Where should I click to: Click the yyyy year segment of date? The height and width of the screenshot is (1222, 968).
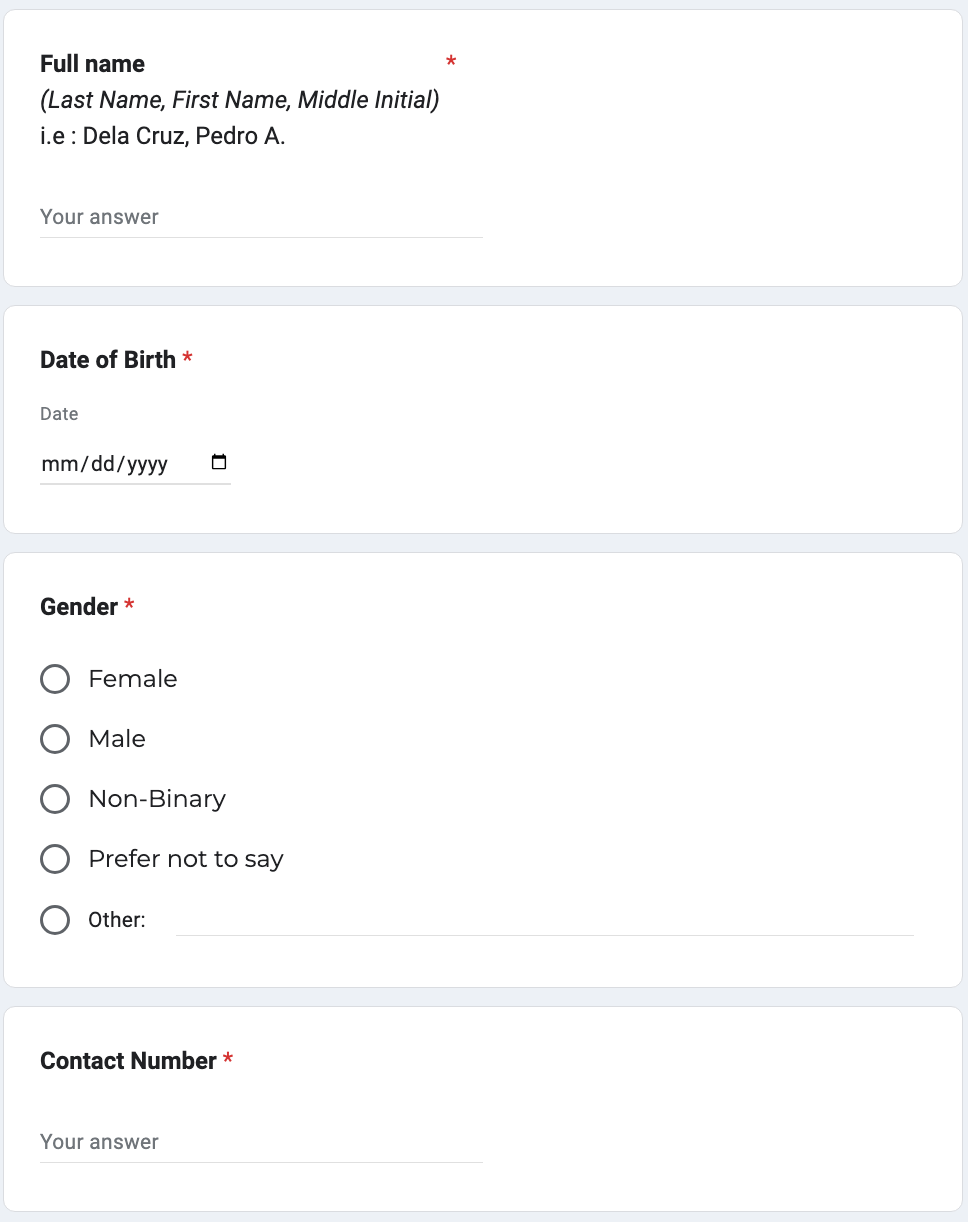pyautogui.click(x=147, y=464)
